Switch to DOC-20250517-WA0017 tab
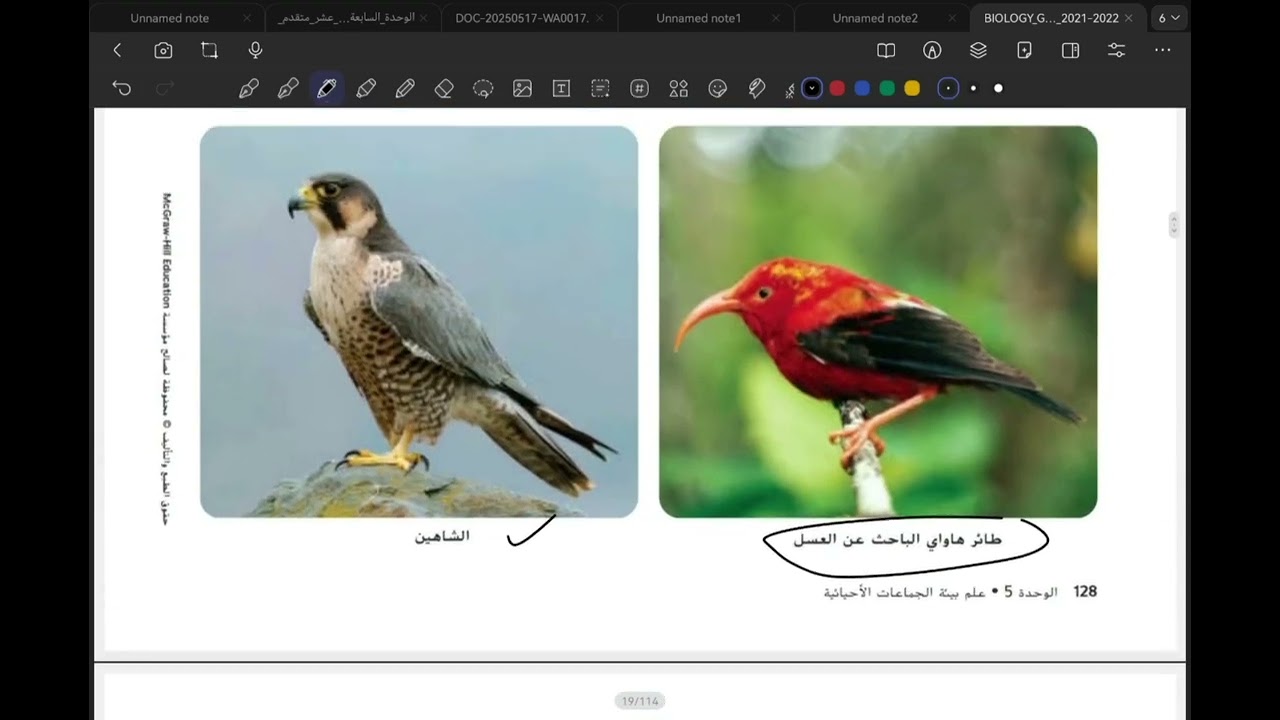1280x720 pixels. (x=522, y=18)
